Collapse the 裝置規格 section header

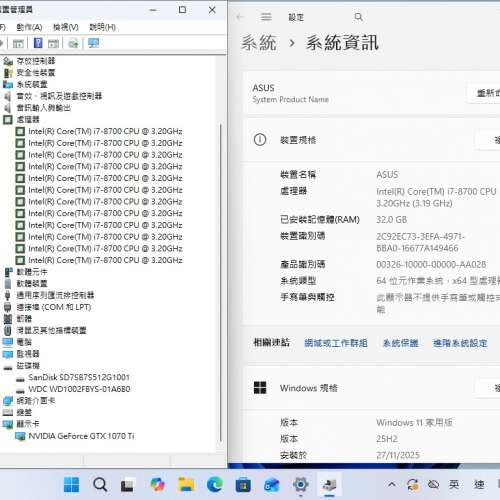click(371, 140)
